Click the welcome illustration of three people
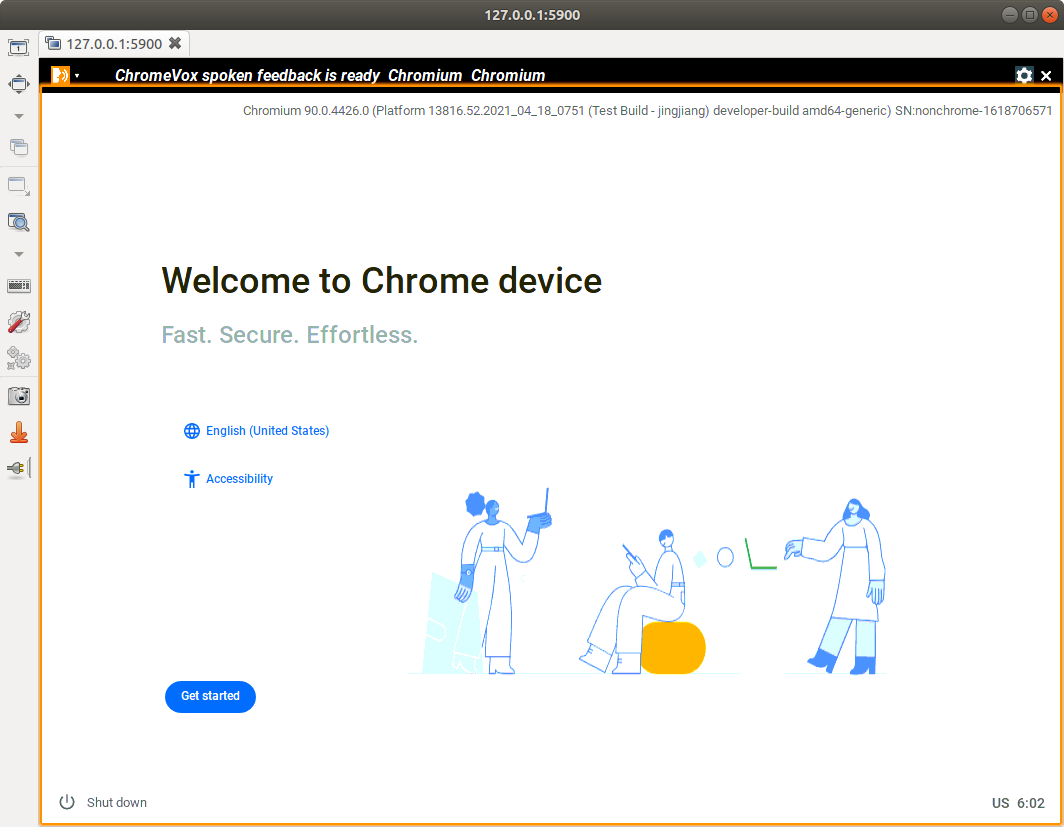The height and width of the screenshot is (827, 1064). coord(647,581)
